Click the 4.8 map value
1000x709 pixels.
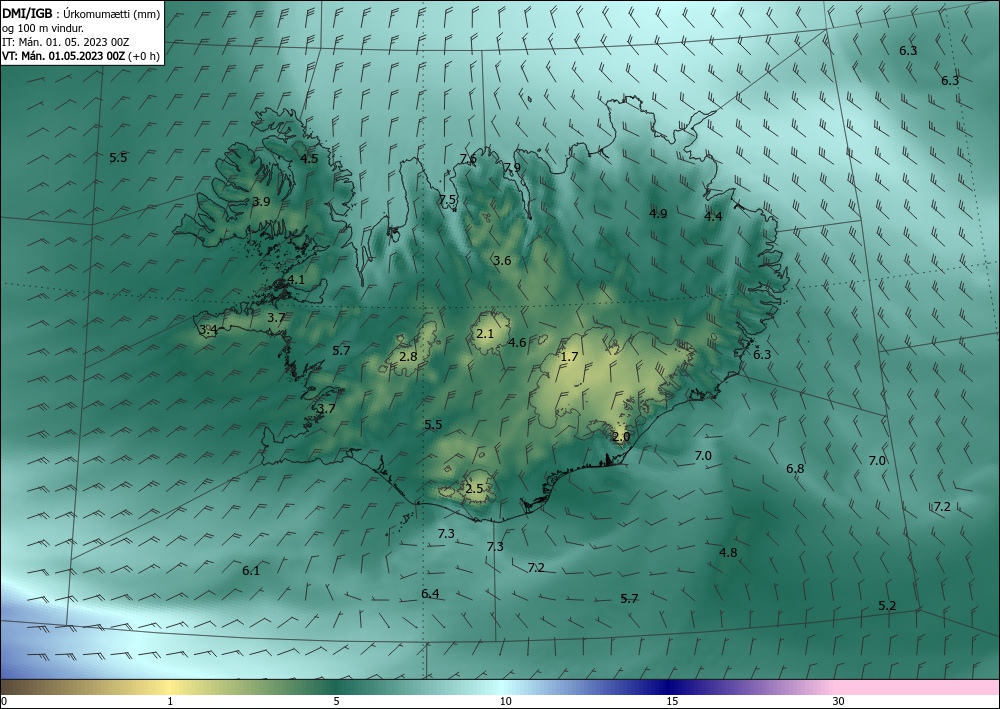tap(728, 552)
